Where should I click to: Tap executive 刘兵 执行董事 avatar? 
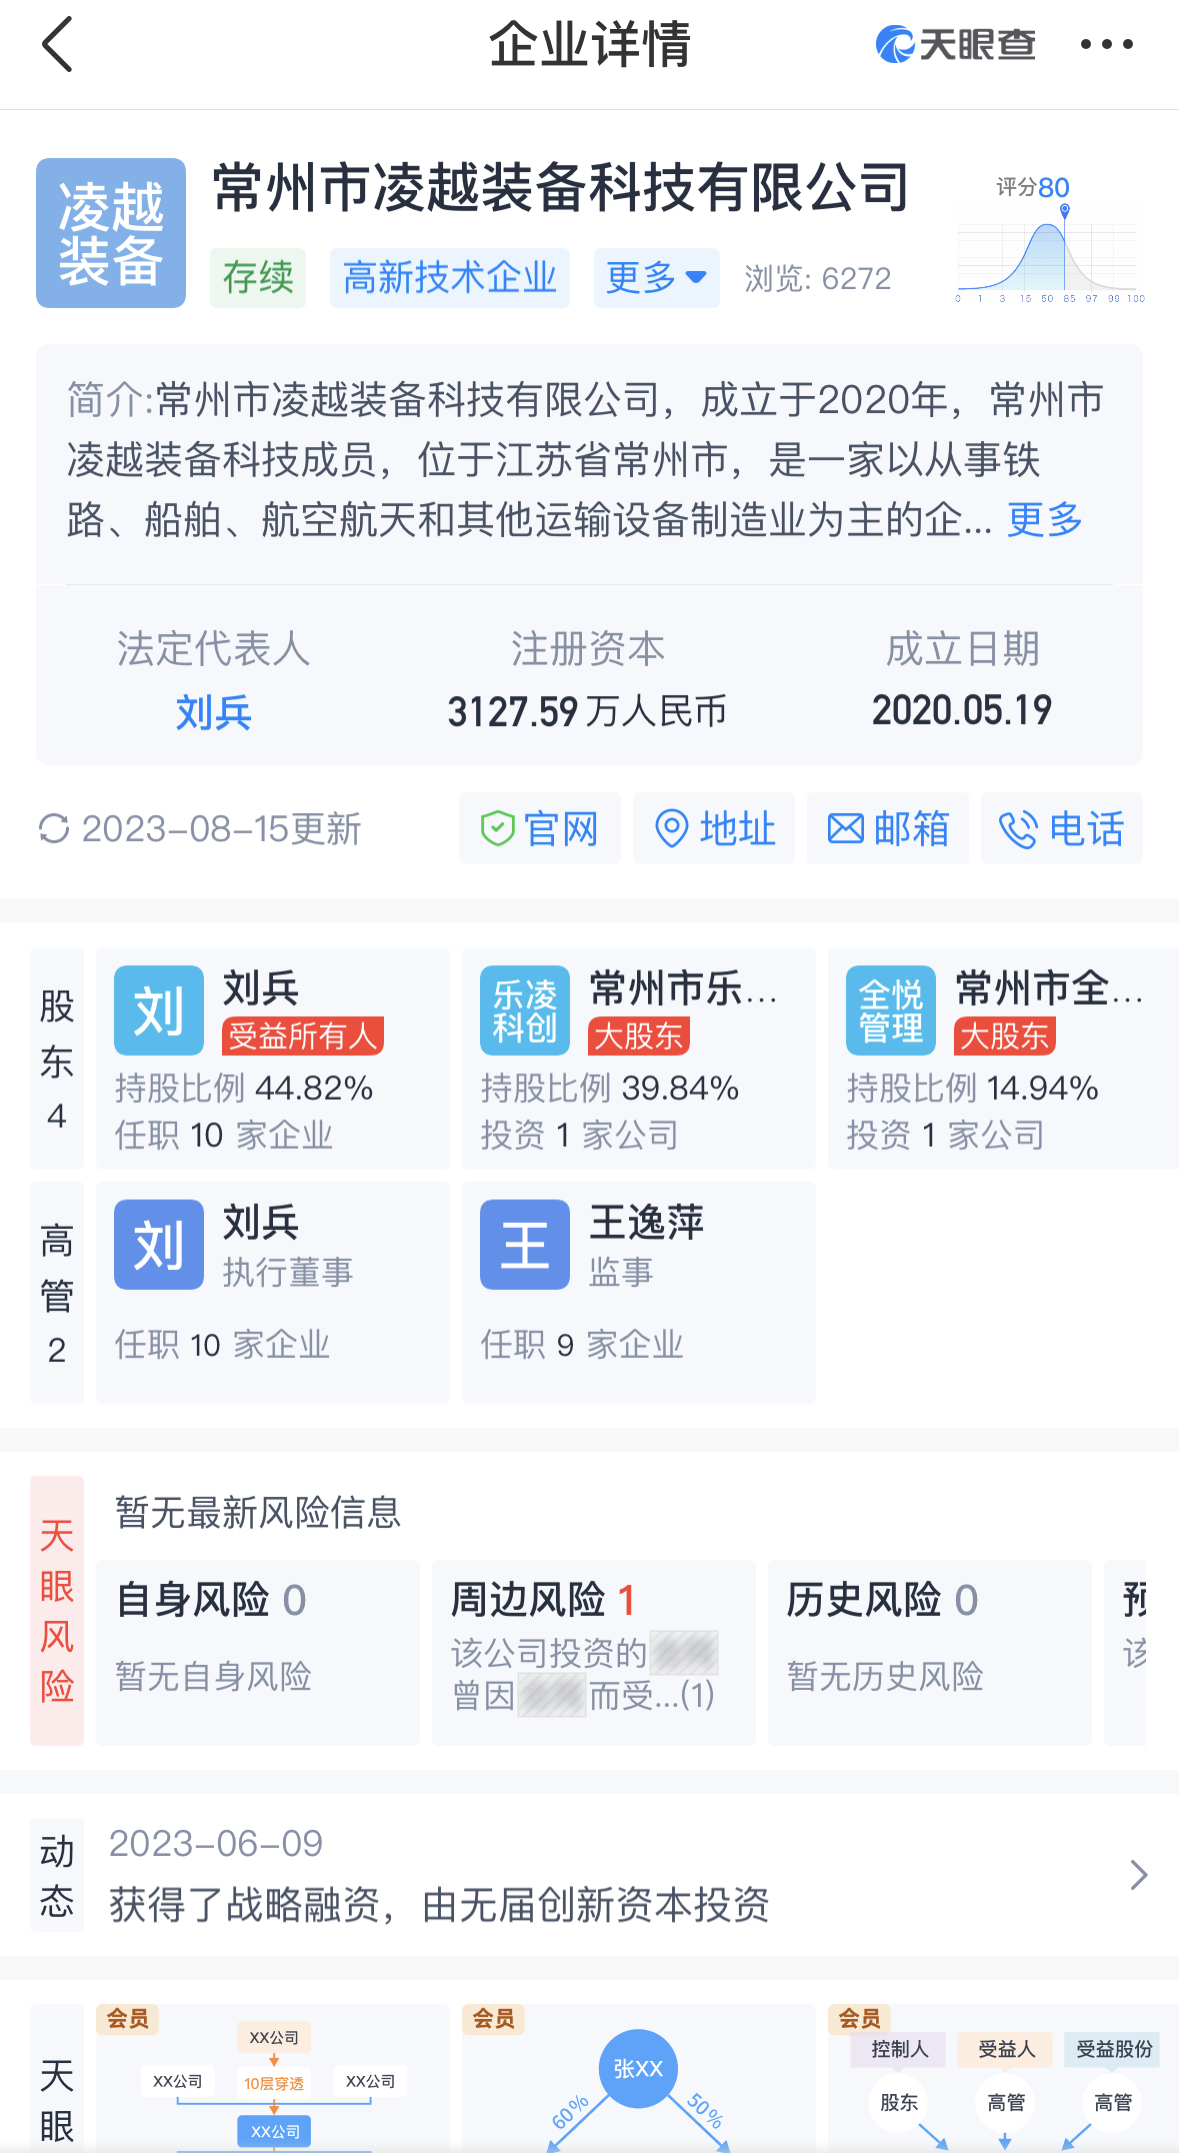coord(159,1245)
